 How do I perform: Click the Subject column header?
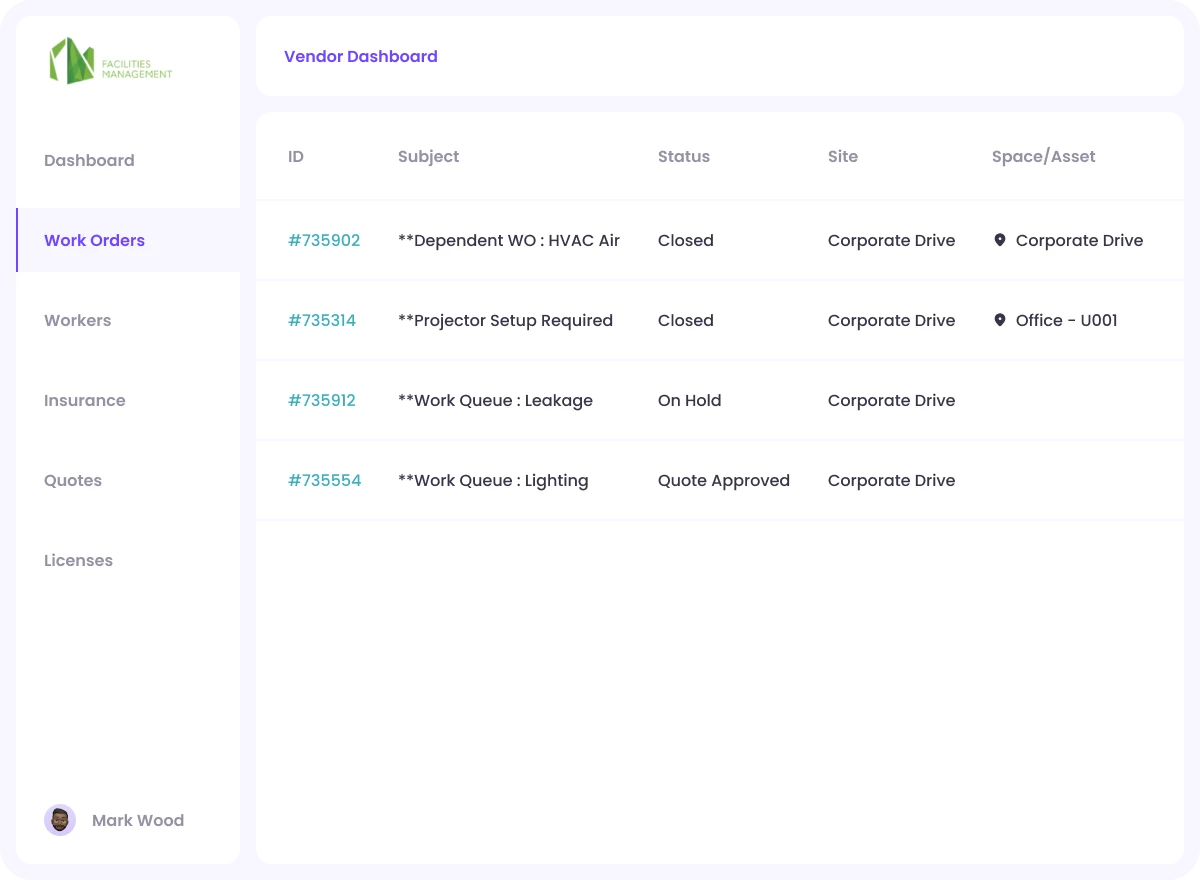coord(428,156)
